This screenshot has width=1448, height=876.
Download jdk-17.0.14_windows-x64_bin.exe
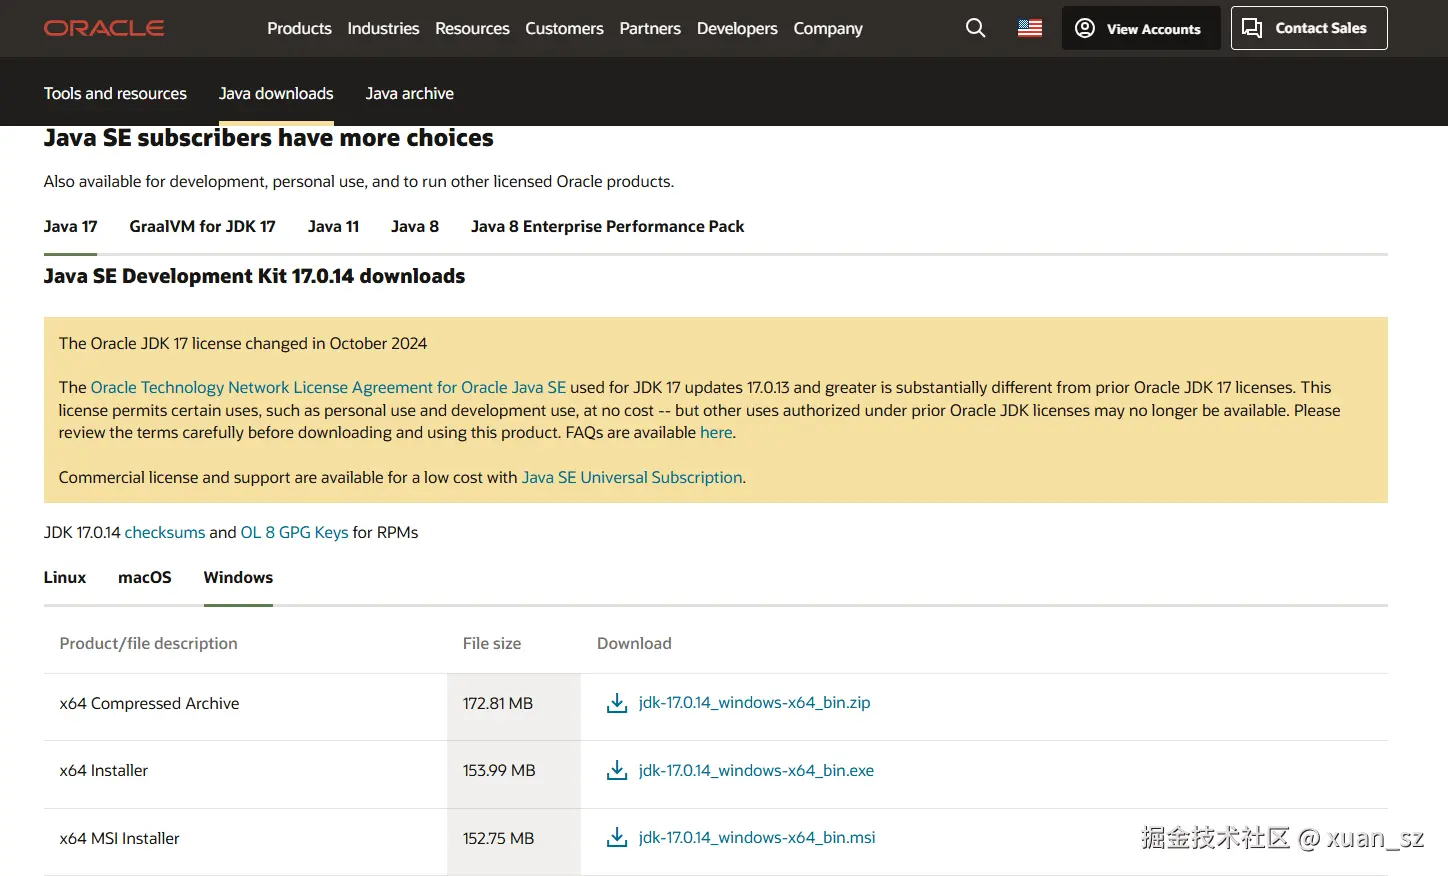(x=756, y=770)
